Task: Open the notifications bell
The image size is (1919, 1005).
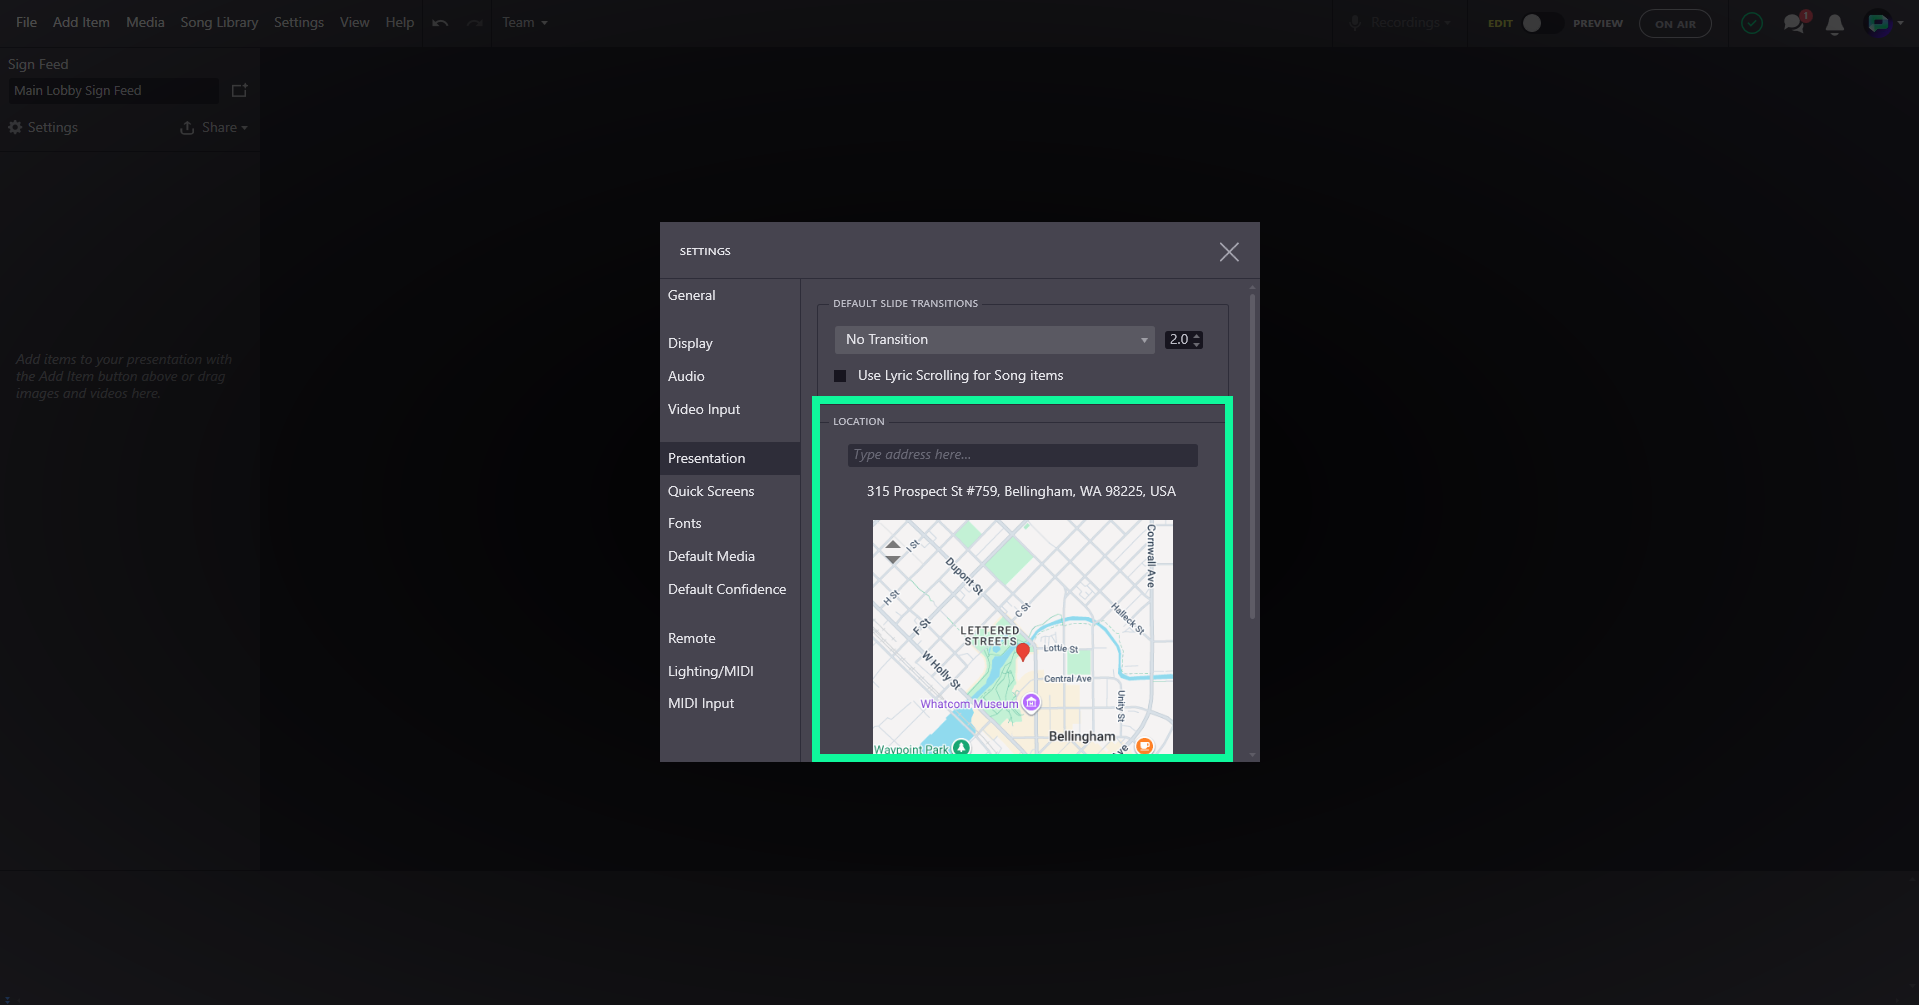Action: tap(1834, 24)
